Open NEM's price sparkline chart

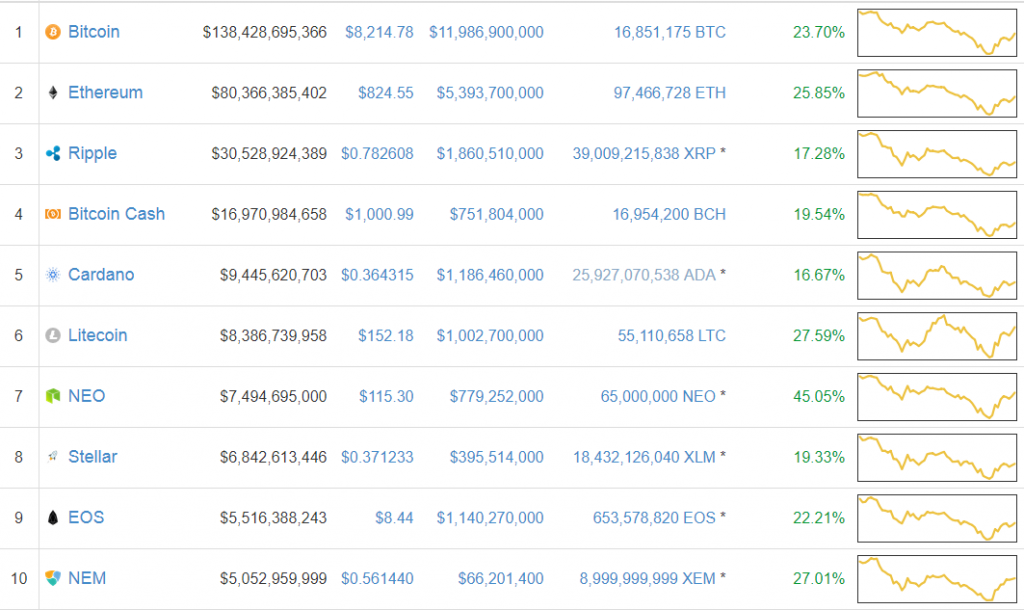(937, 579)
